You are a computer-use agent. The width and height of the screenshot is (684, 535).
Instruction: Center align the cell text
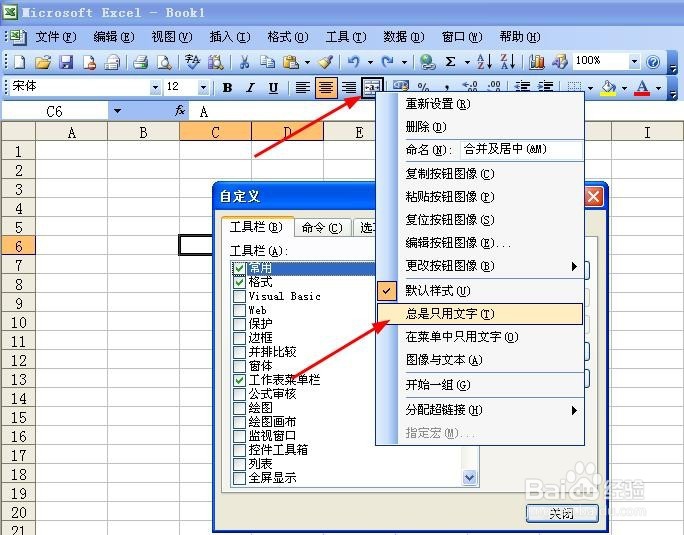[326, 88]
